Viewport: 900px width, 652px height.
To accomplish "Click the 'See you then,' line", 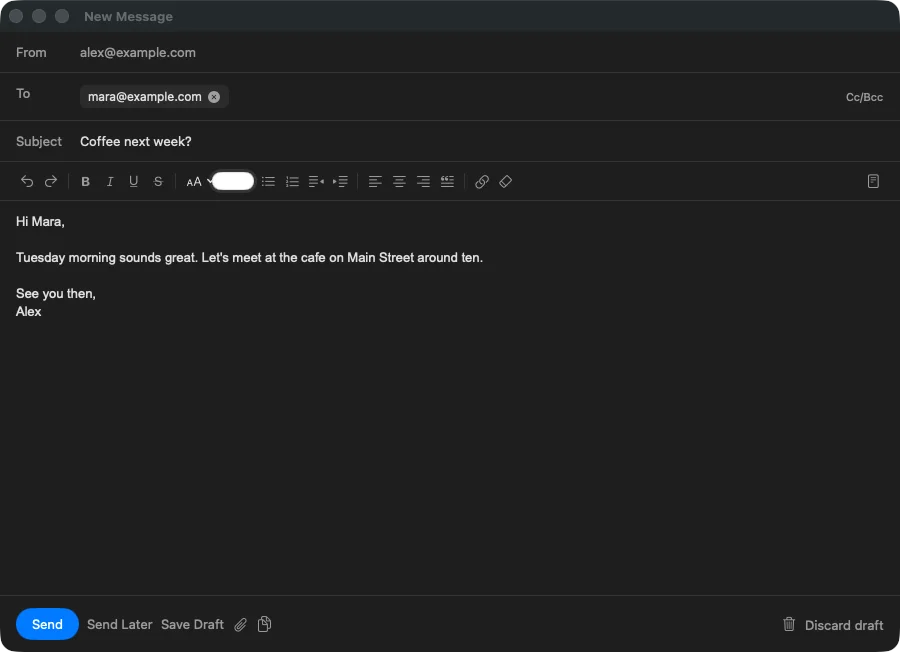I will click(x=56, y=293).
